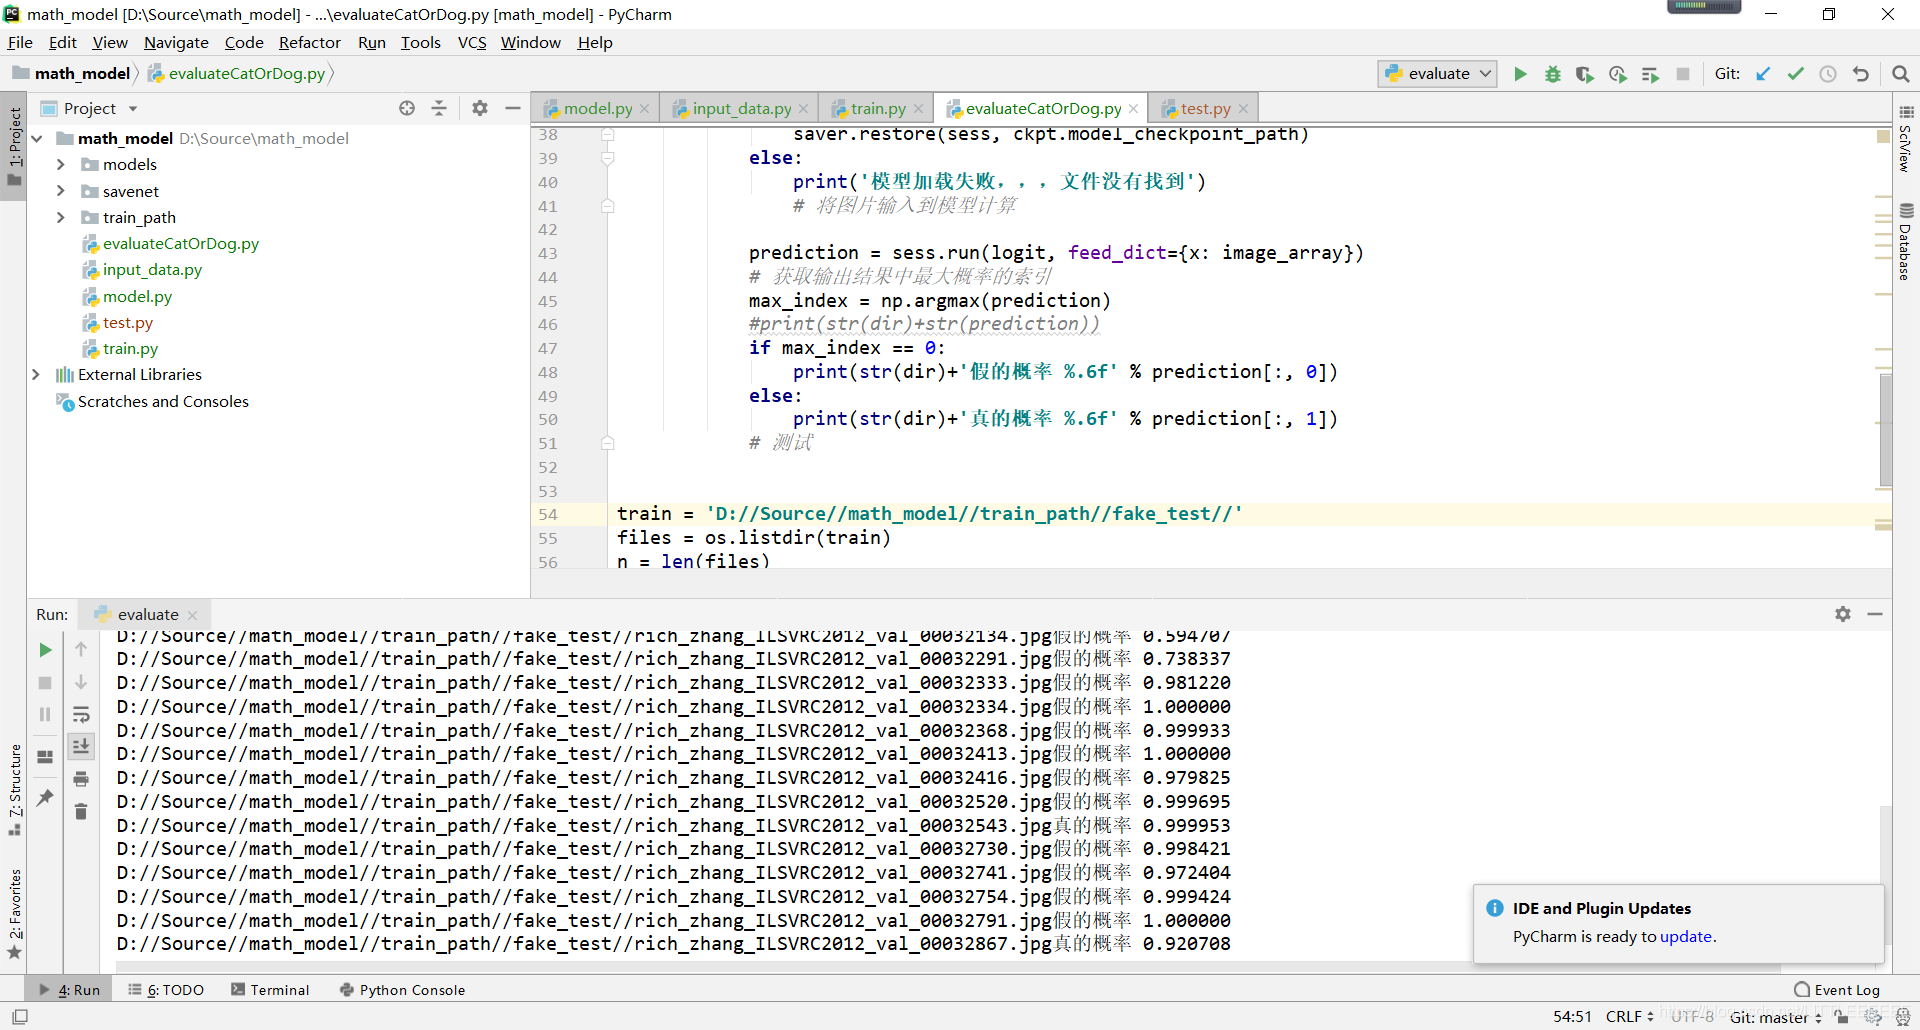Image resolution: width=1920 pixels, height=1030 pixels.
Task: Pin the evaluate run tab
Action: point(45,797)
